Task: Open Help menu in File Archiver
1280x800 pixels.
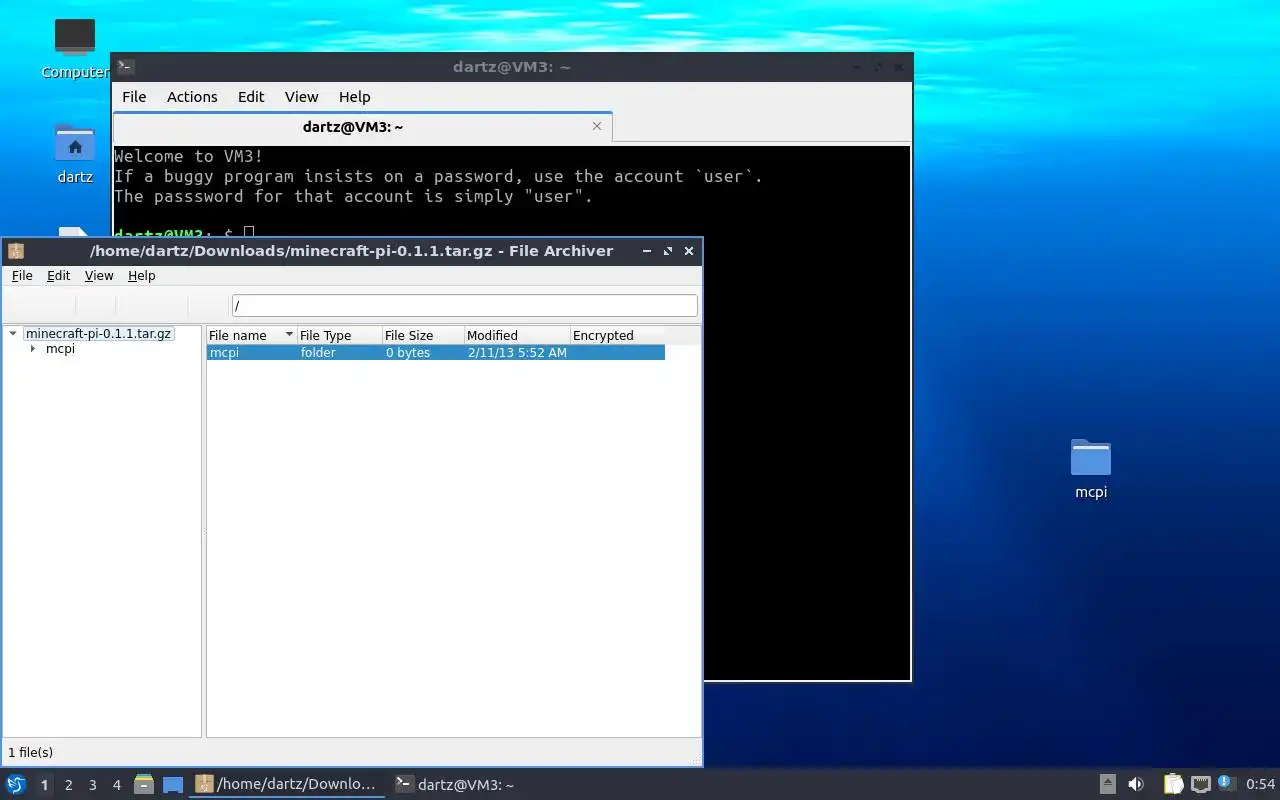Action: coord(142,275)
